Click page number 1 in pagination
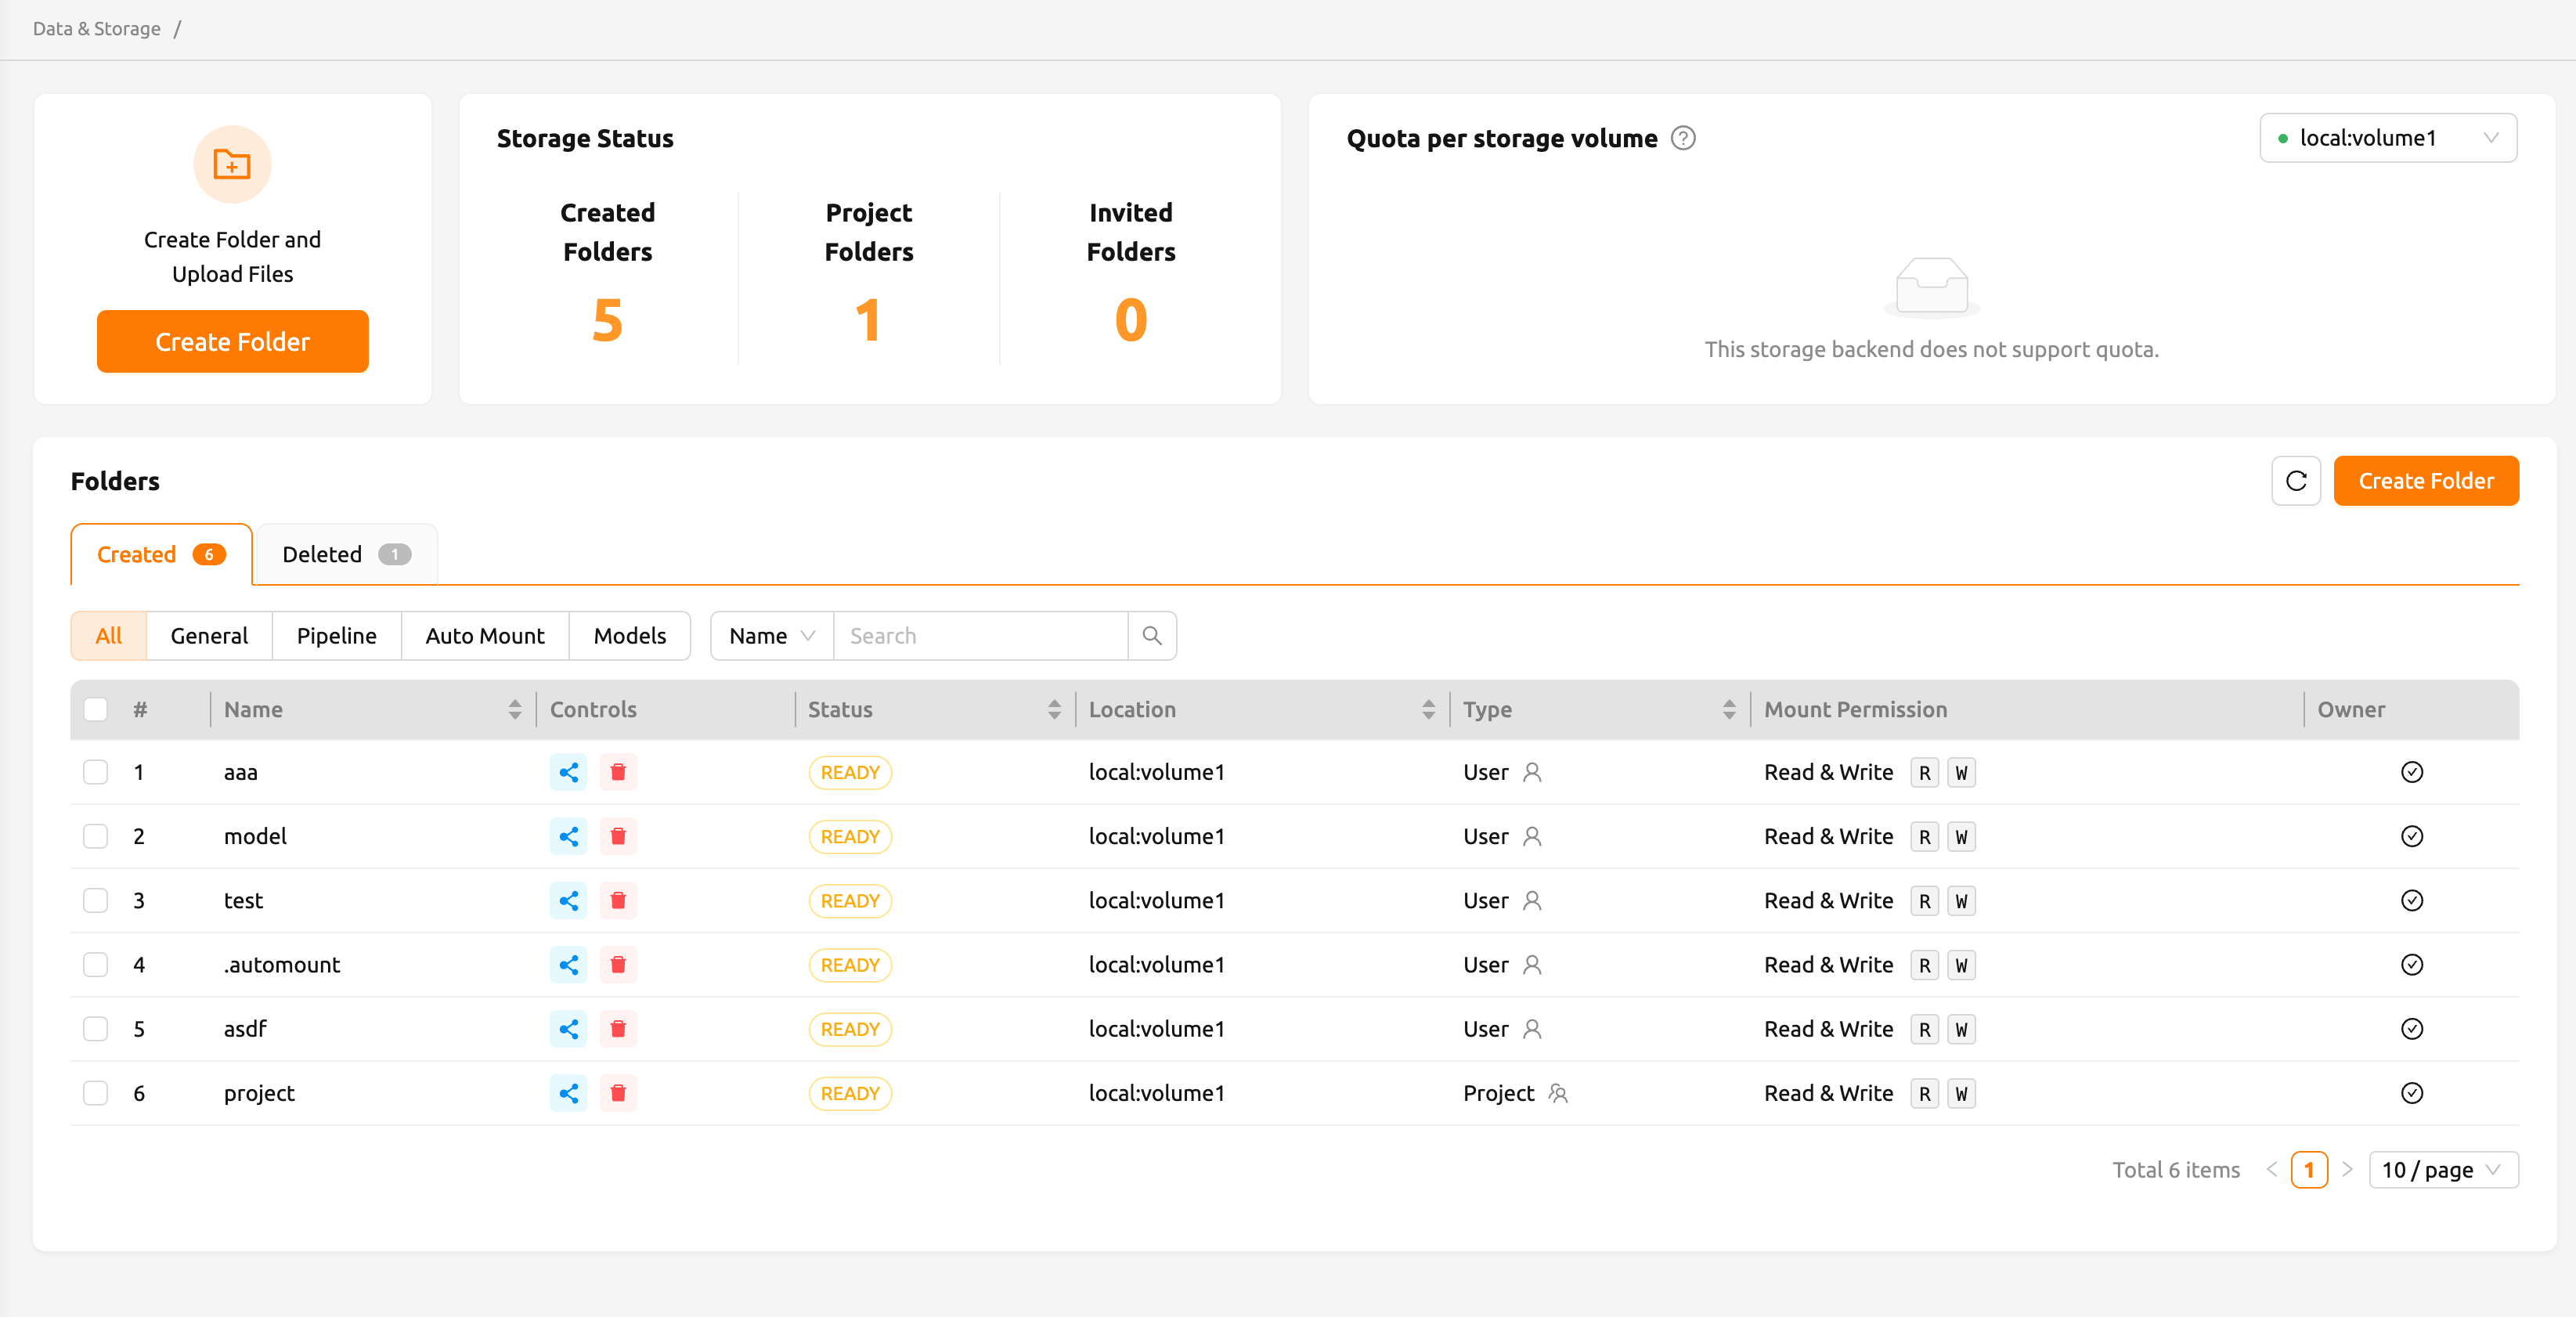The width and height of the screenshot is (2576, 1317). [x=2309, y=1169]
